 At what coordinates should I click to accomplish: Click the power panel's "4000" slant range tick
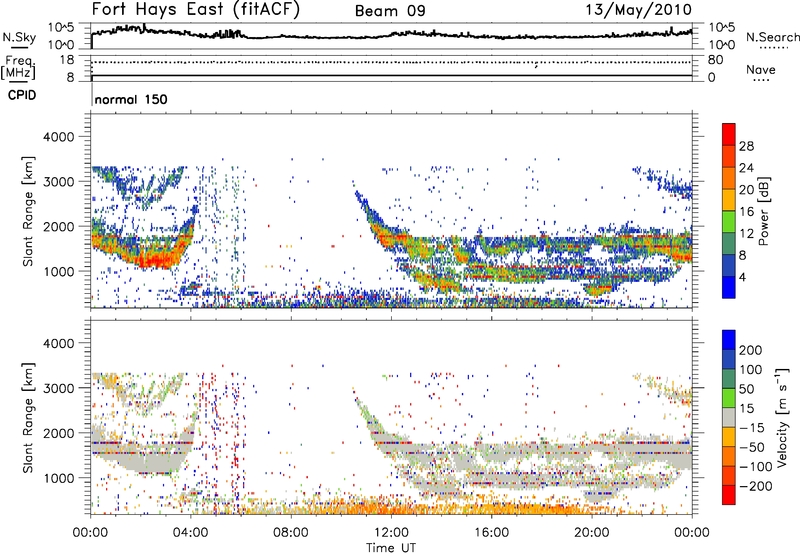[x=58, y=137]
